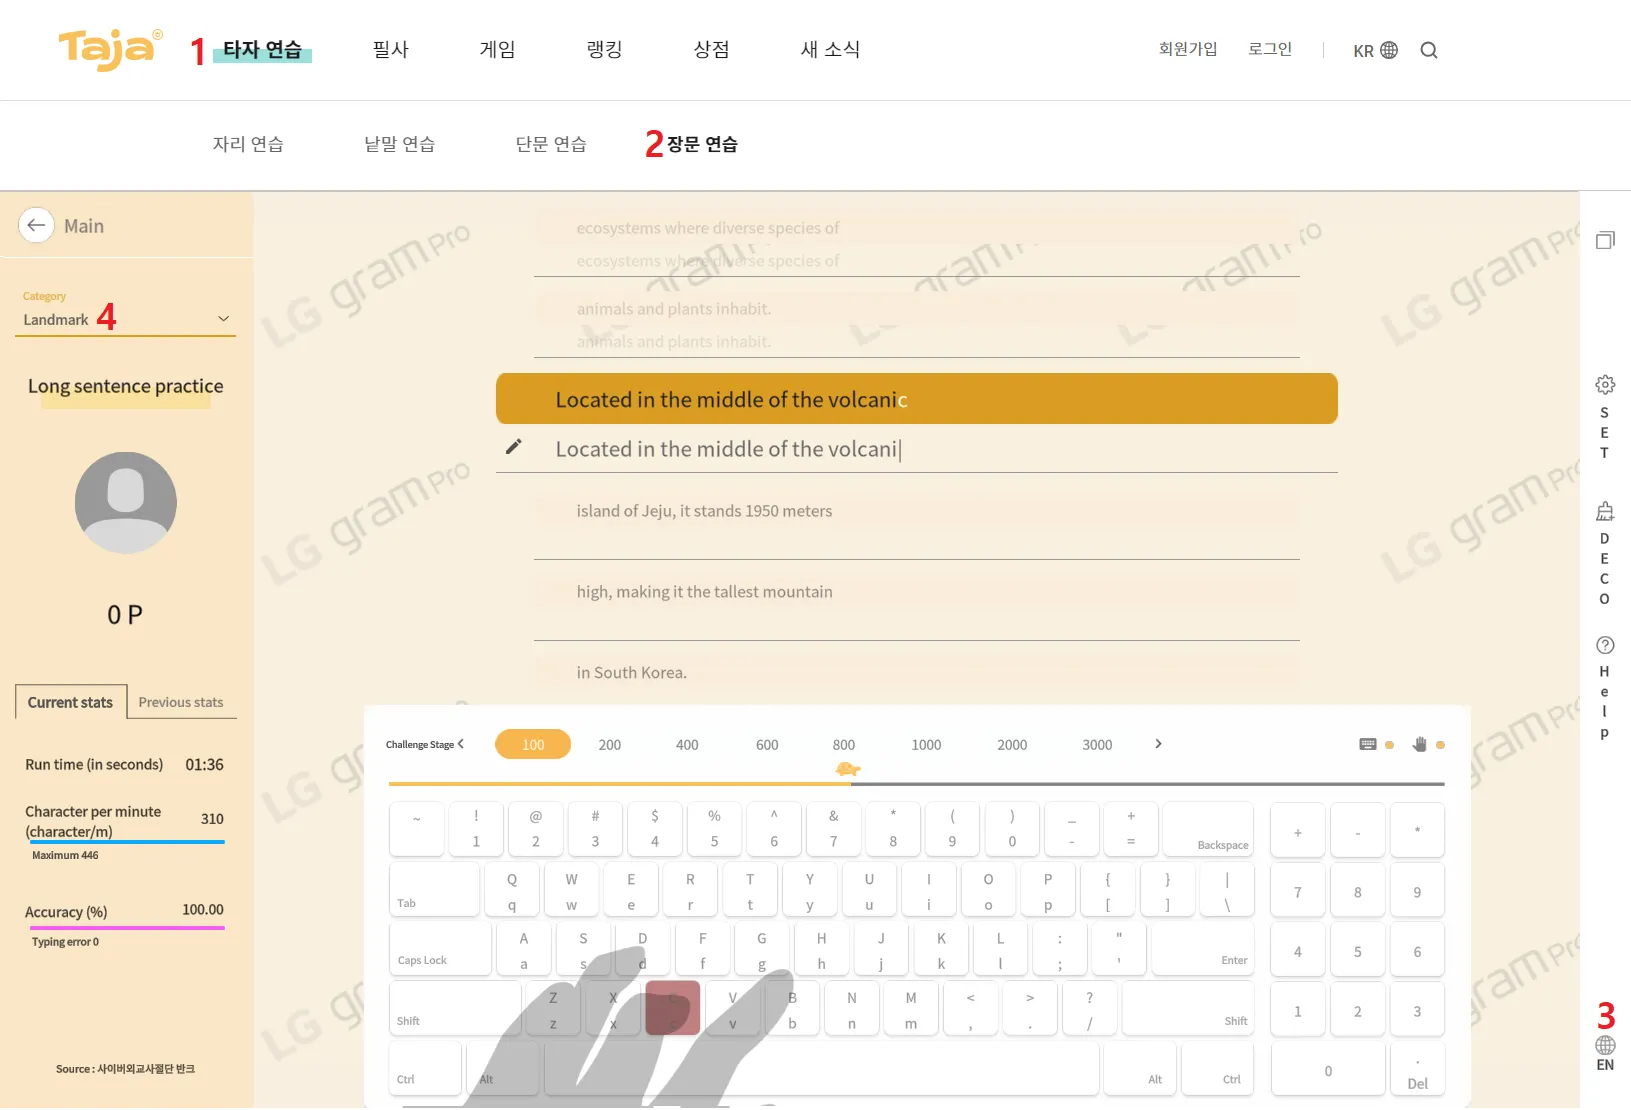Click the Backspace key on virtual keyboard
This screenshot has width=1631, height=1110.
[1208, 829]
